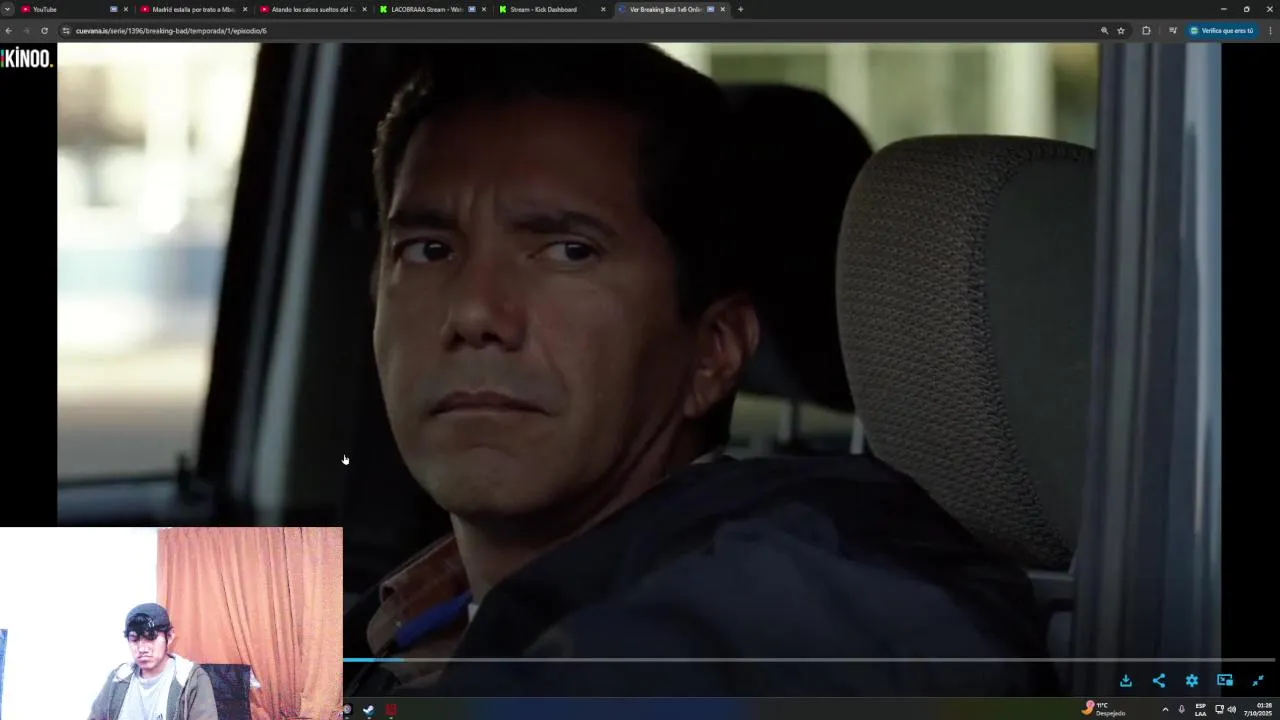Open the video player settings gear
The width and height of the screenshot is (1280, 720).
pyautogui.click(x=1192, y=681)
